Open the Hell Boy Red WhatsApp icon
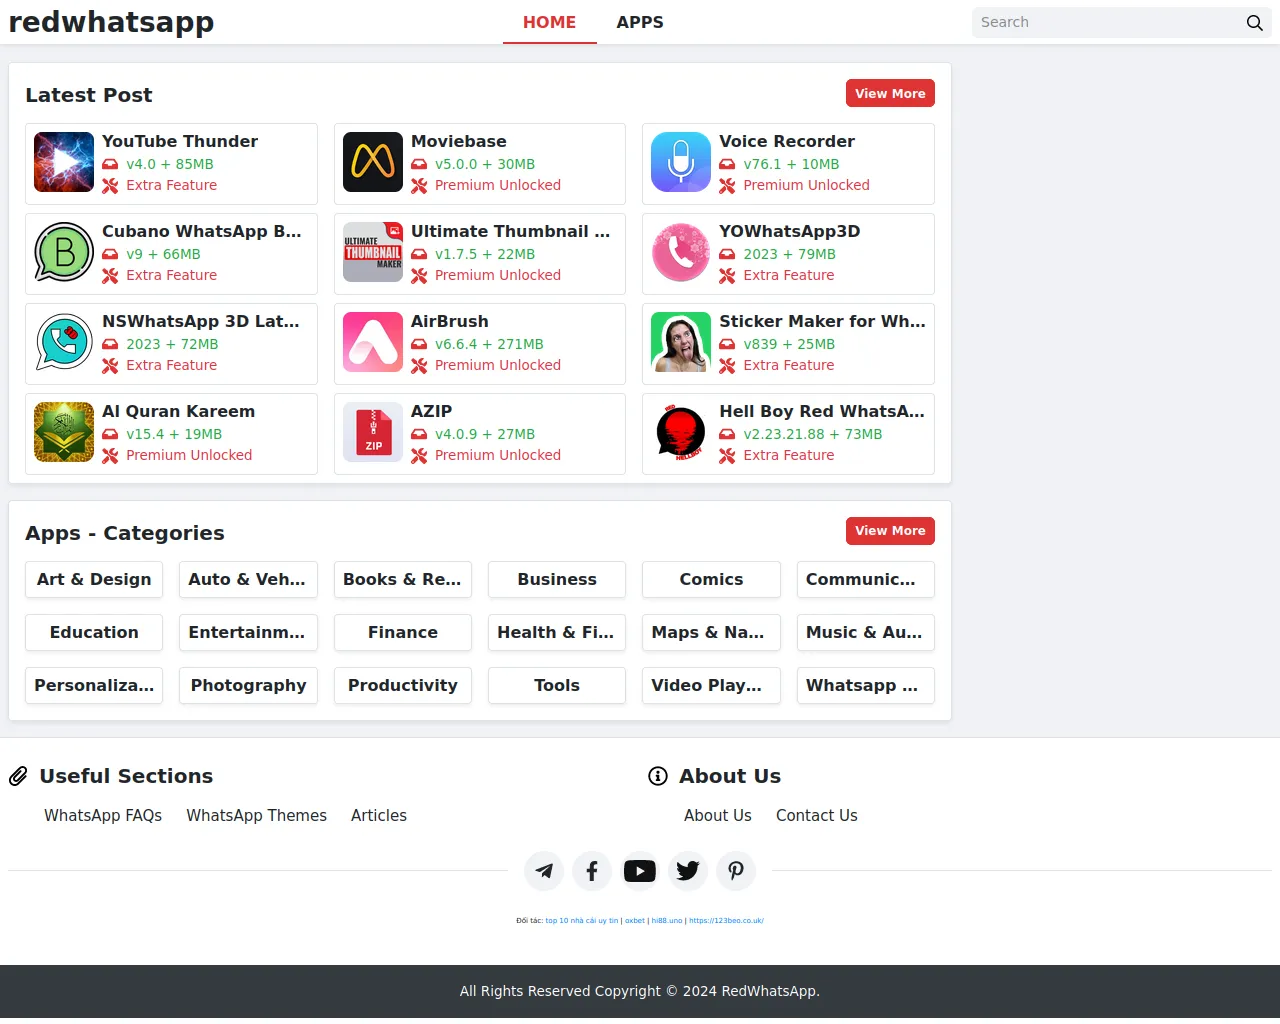Viewport: 1280px width, 1024px height. point(681,432)
